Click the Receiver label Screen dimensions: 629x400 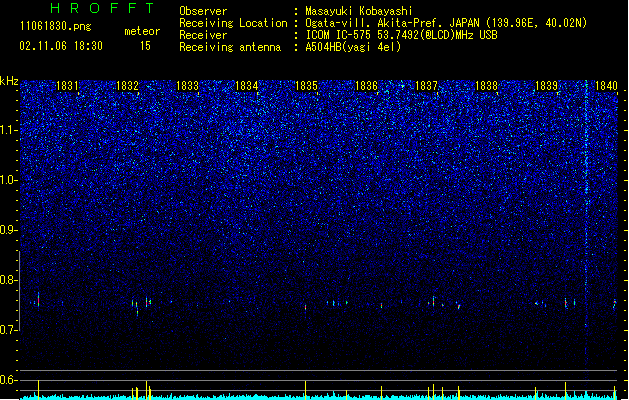point(203,35)
